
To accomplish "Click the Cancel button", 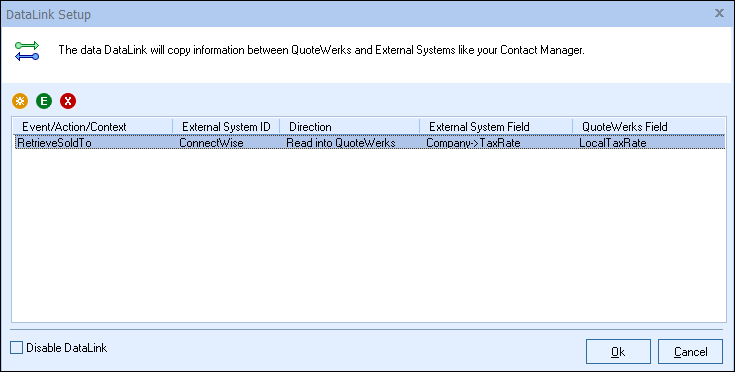I will [x=690, y=351].
